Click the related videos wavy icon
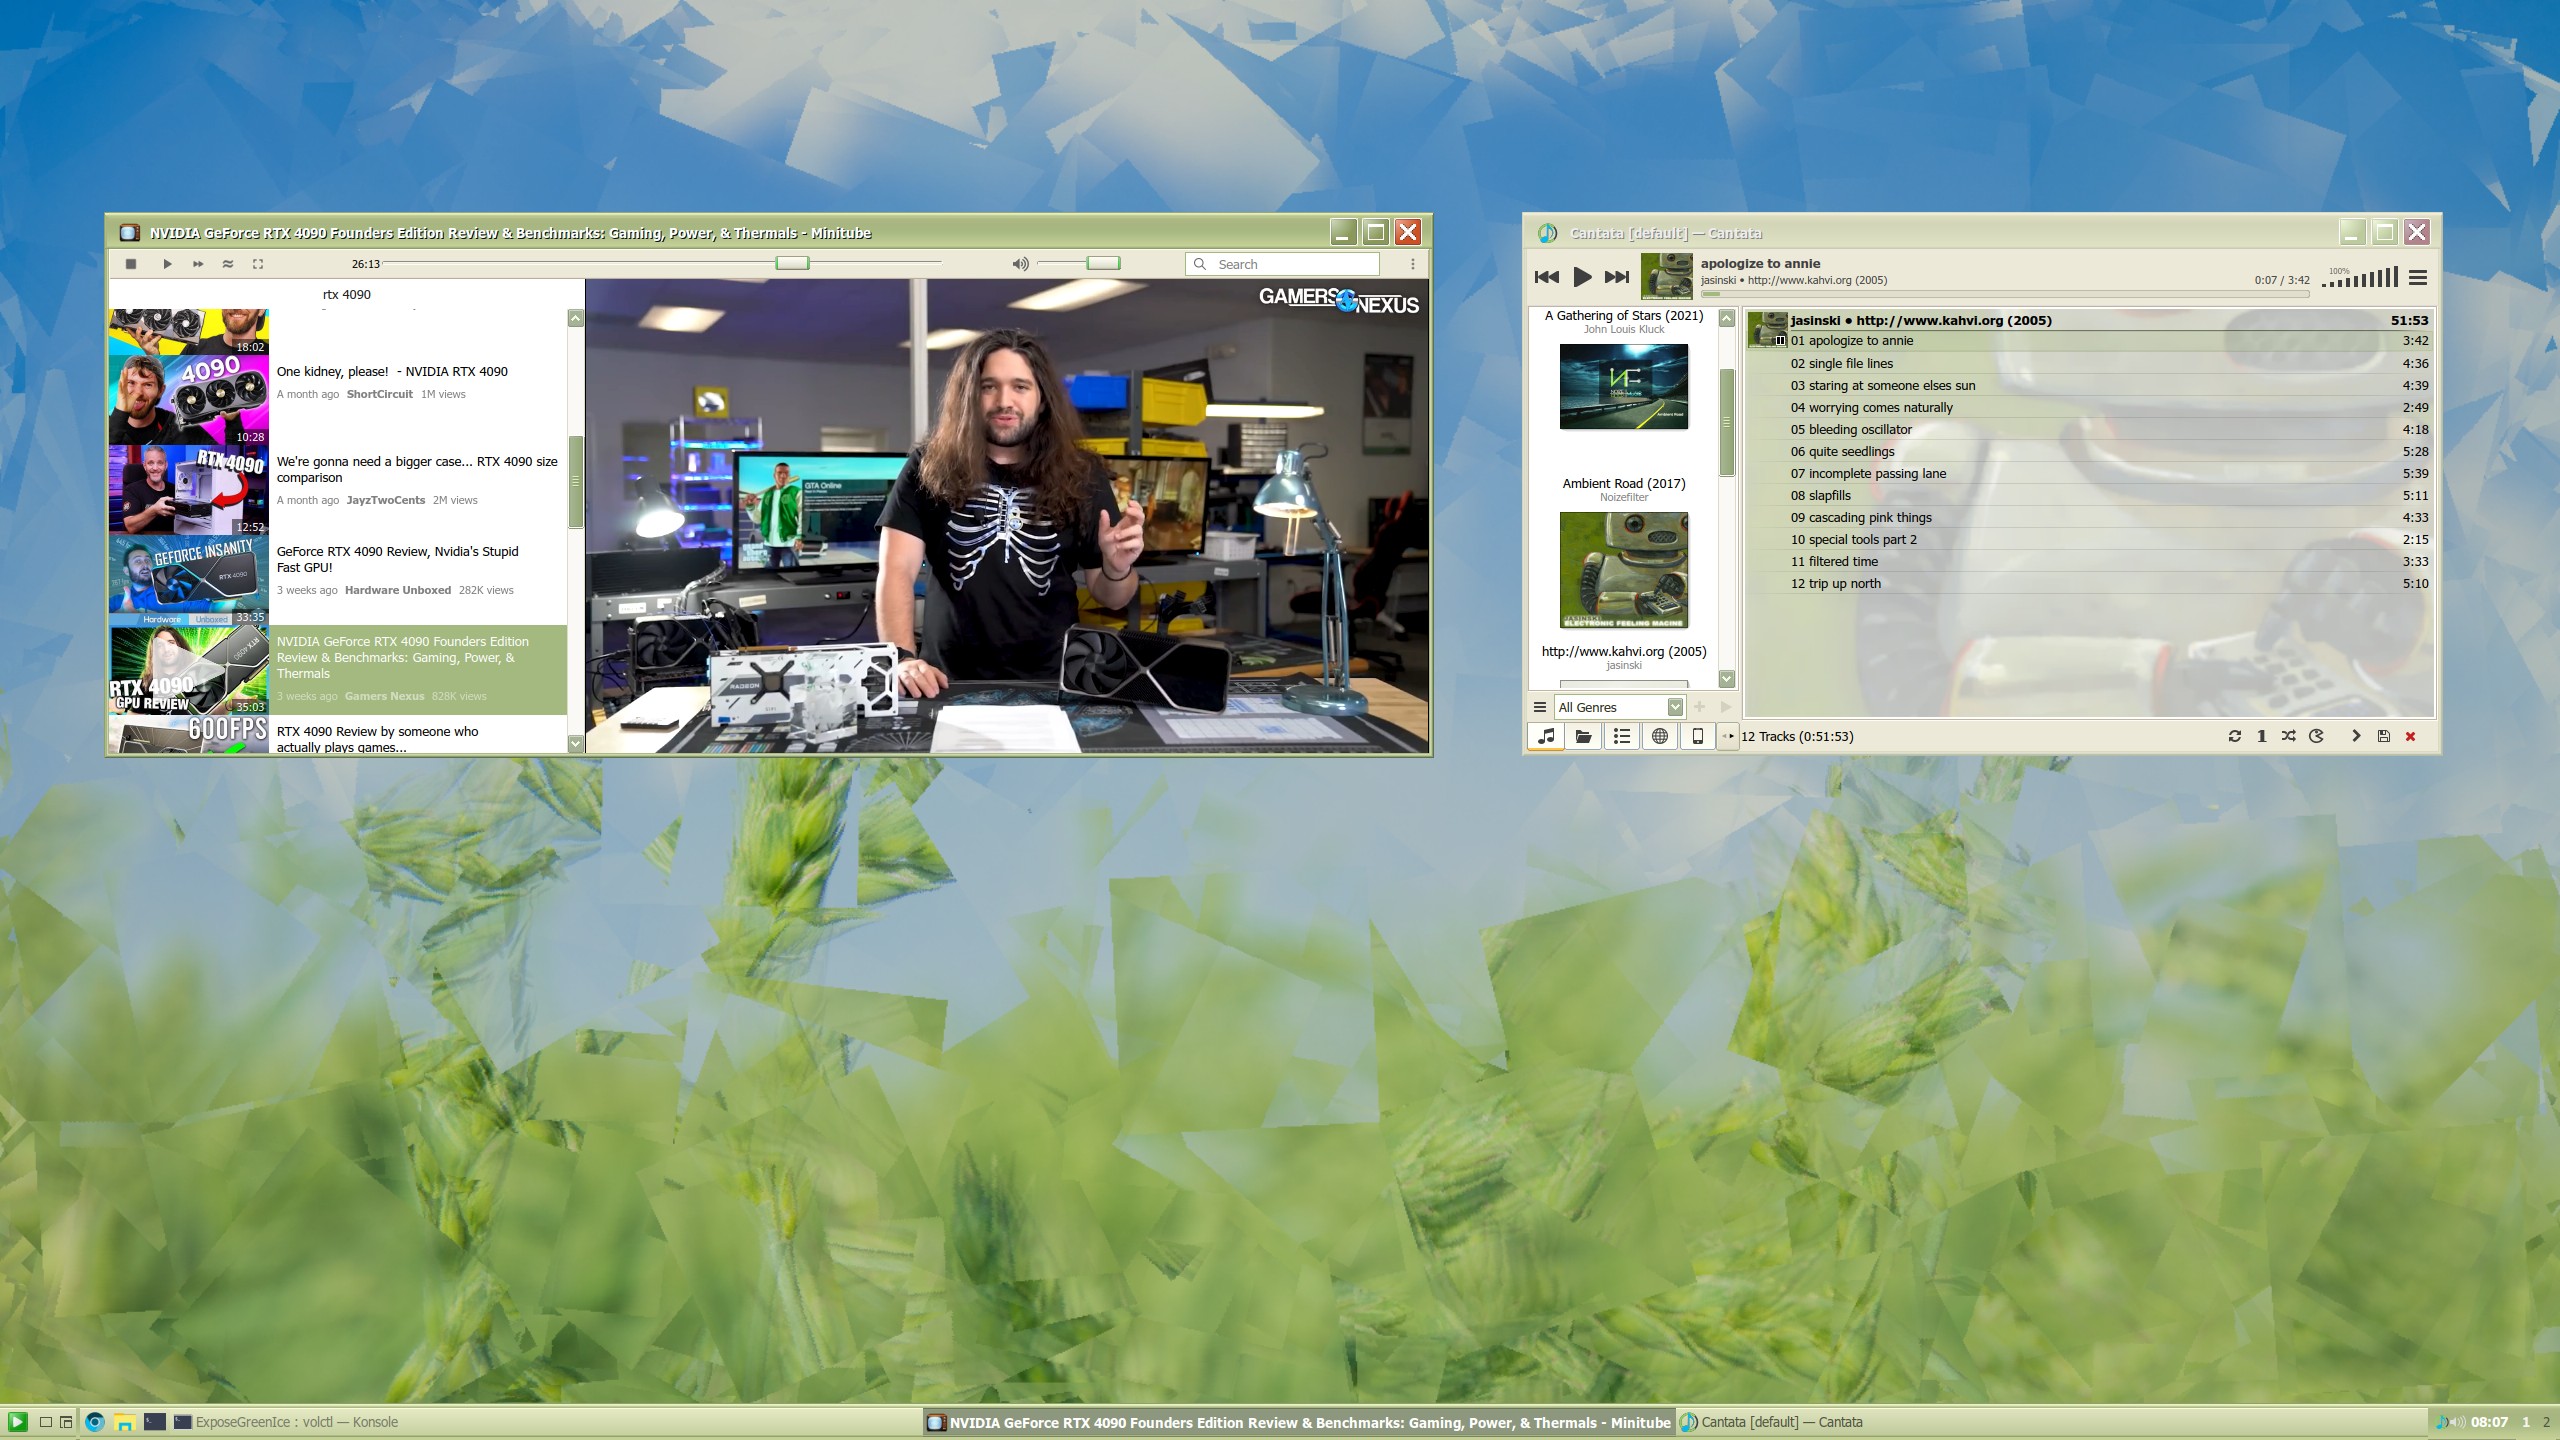The image size is (2560, 1440). click(228, 264)
